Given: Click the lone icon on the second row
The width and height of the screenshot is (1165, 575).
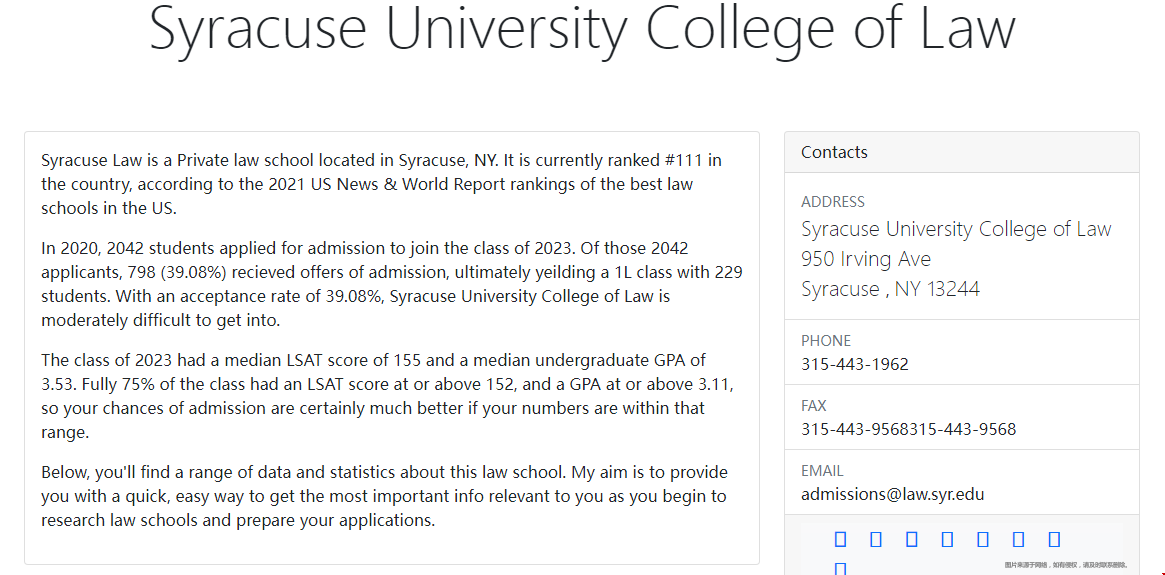Looking at the screenshot, I should tap(840, 569).
